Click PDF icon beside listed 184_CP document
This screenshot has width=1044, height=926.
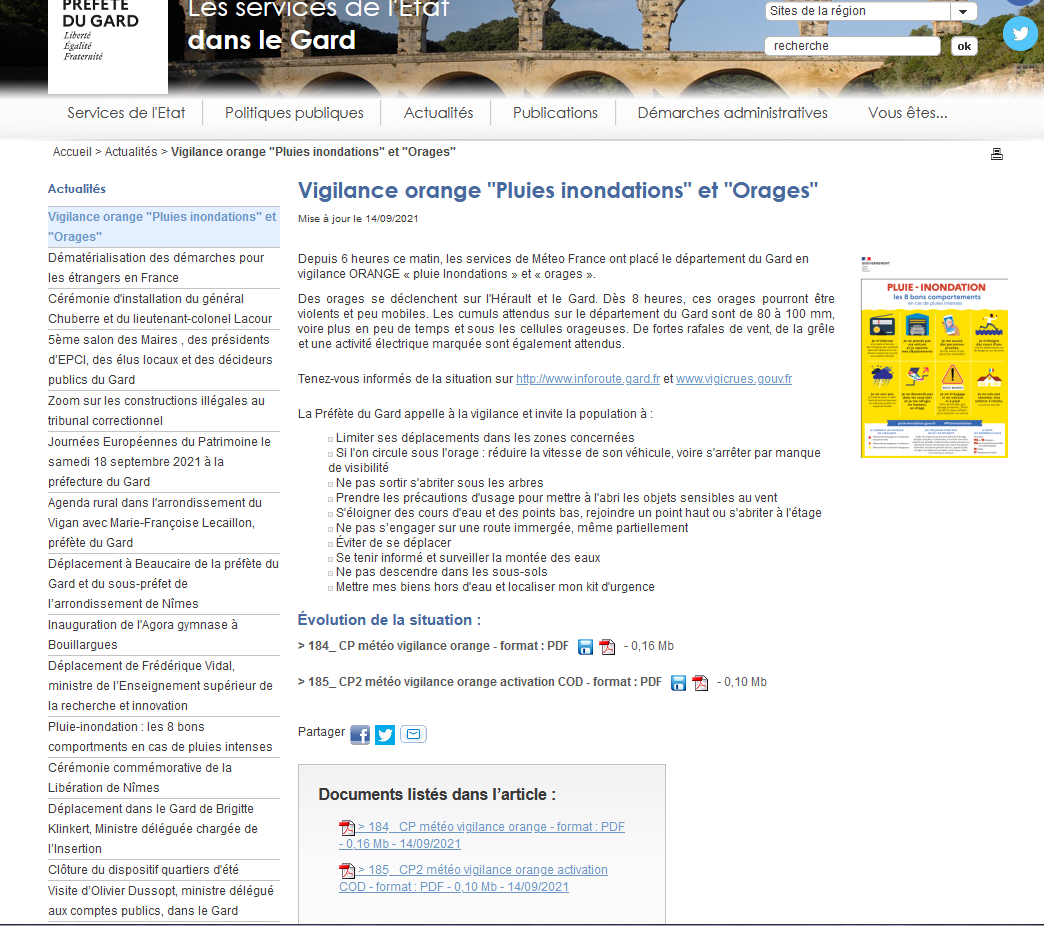click(x=347, y=827)
